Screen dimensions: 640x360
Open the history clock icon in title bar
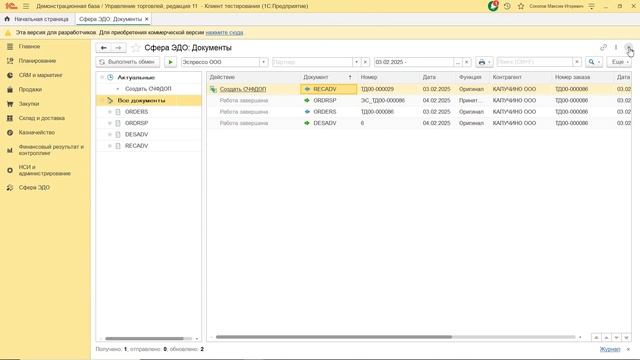click(x=507, y=6)
